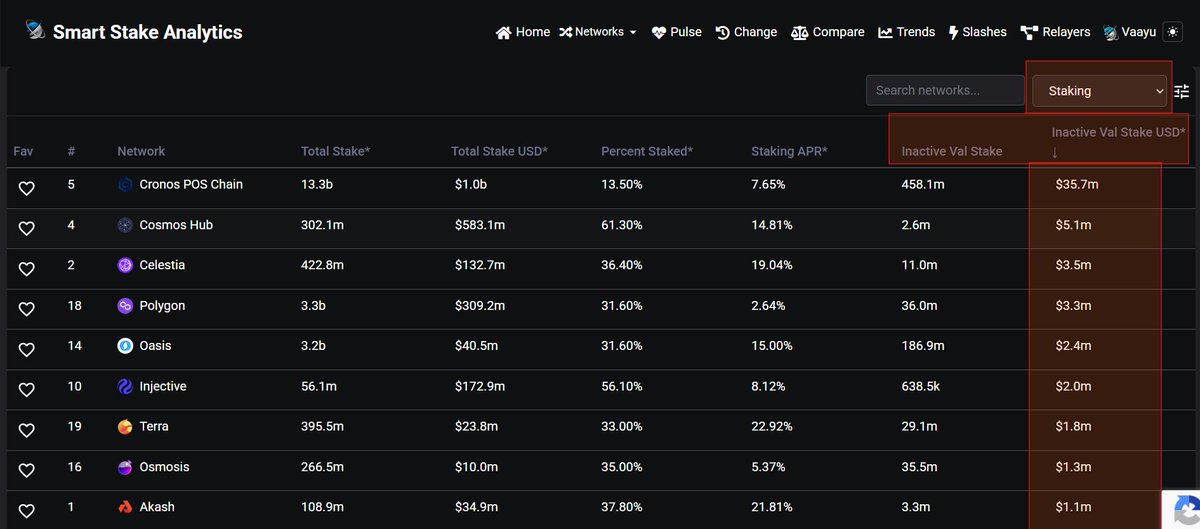Favorite Akash with heart
Viewport: 1200px width, 529px height.
pos(27,510)
